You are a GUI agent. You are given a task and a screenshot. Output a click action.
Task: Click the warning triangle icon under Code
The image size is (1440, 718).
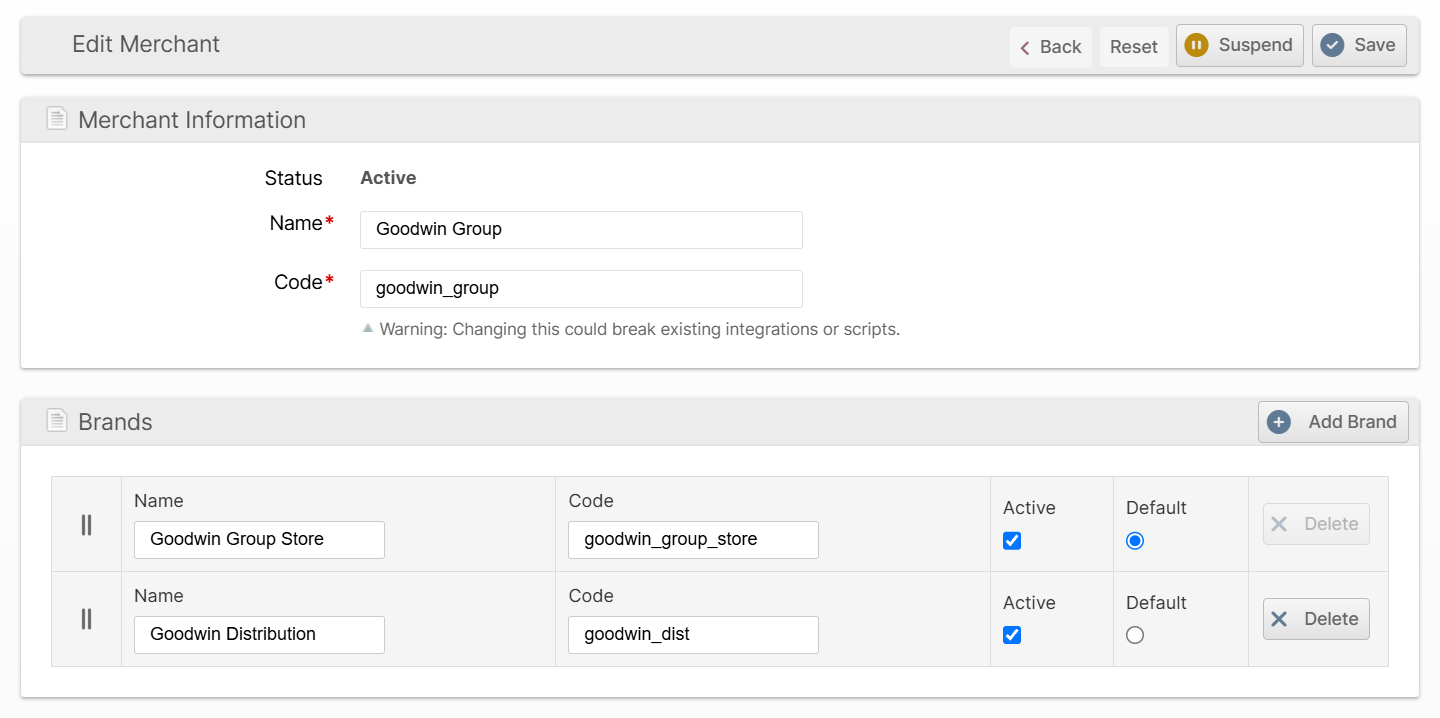[368, 328]
